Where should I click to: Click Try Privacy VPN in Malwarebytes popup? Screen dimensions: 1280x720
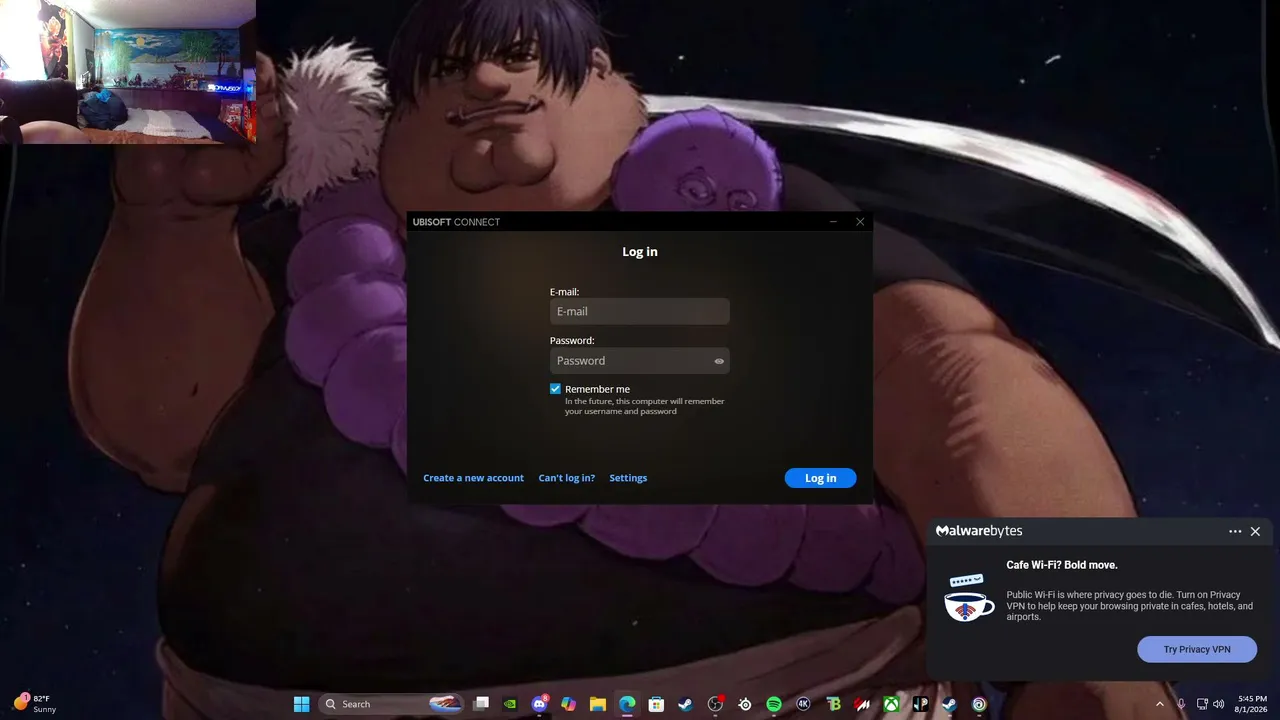[1197, 649]
